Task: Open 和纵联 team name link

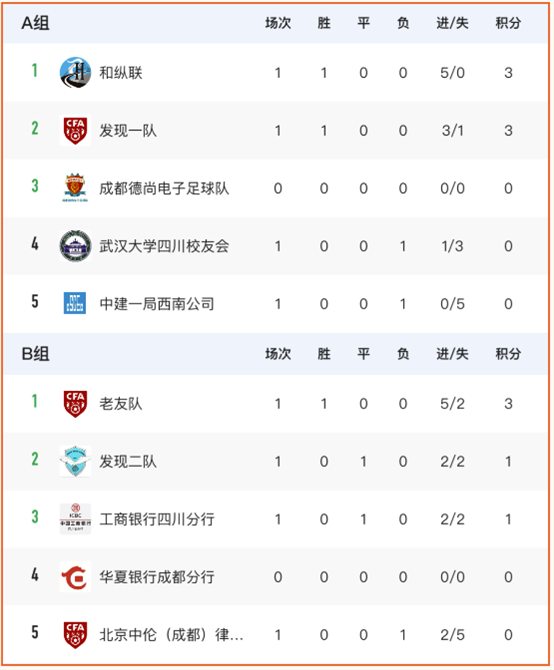Action: tap(121, 73)
